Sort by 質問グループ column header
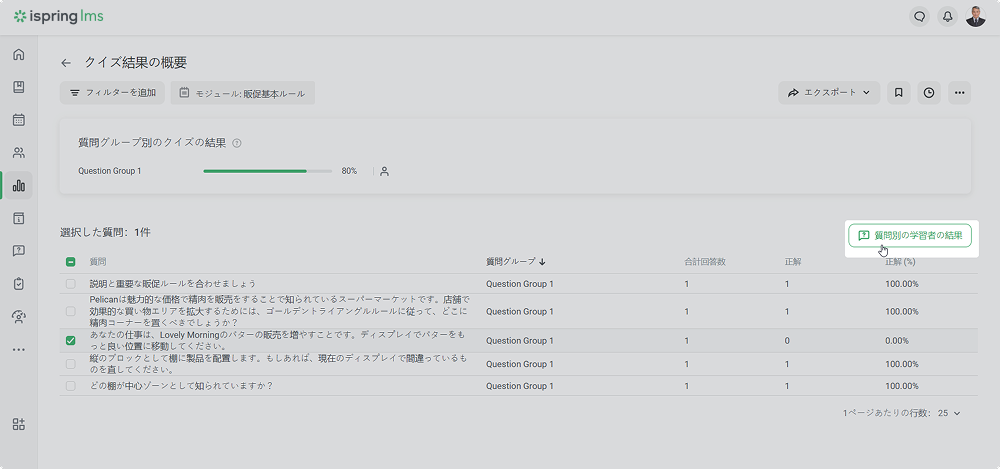 click(x=515, y=262)
